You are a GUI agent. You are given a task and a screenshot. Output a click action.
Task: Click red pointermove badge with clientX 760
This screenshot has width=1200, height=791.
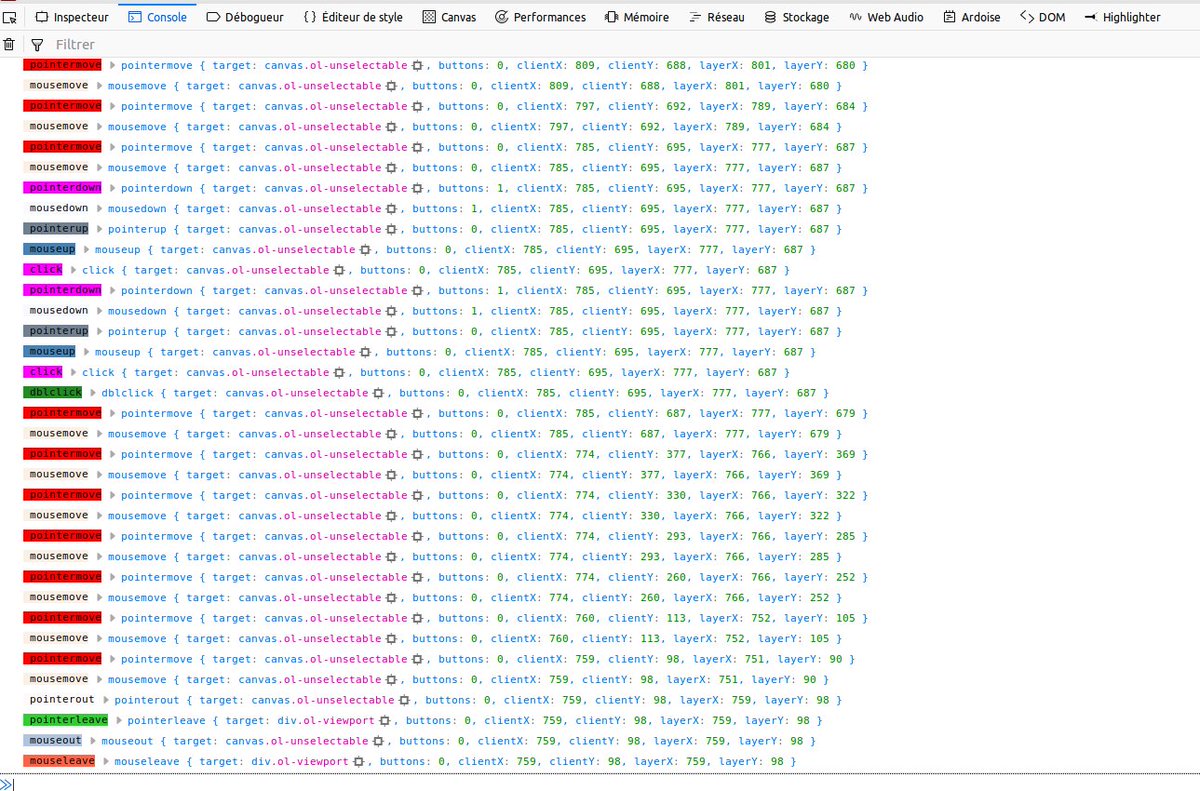coord(62,618)
